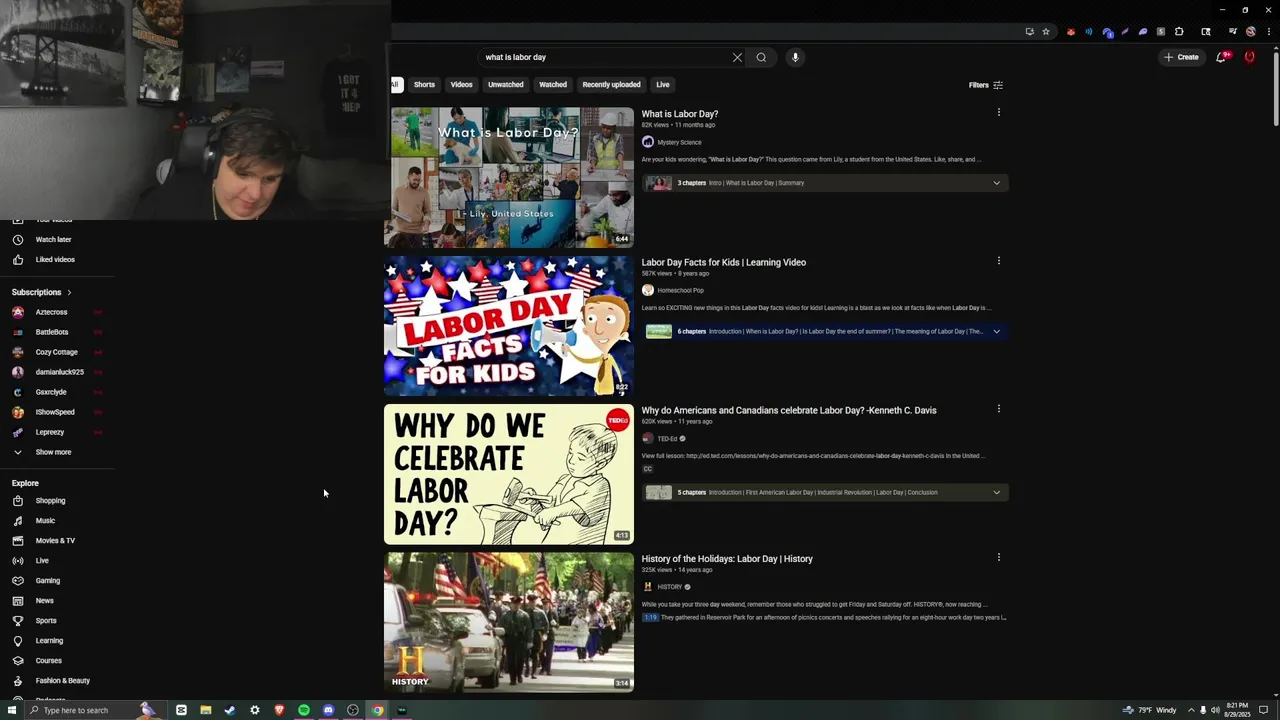Screen dimensions: 1280x720
Task: Select the Videos filter chip
Action: [461, 85]
